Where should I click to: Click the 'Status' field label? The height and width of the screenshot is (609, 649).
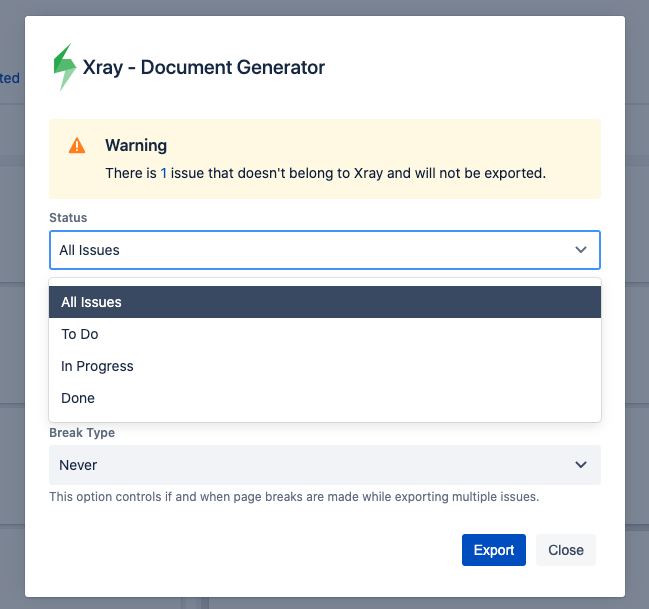(68, 218)
